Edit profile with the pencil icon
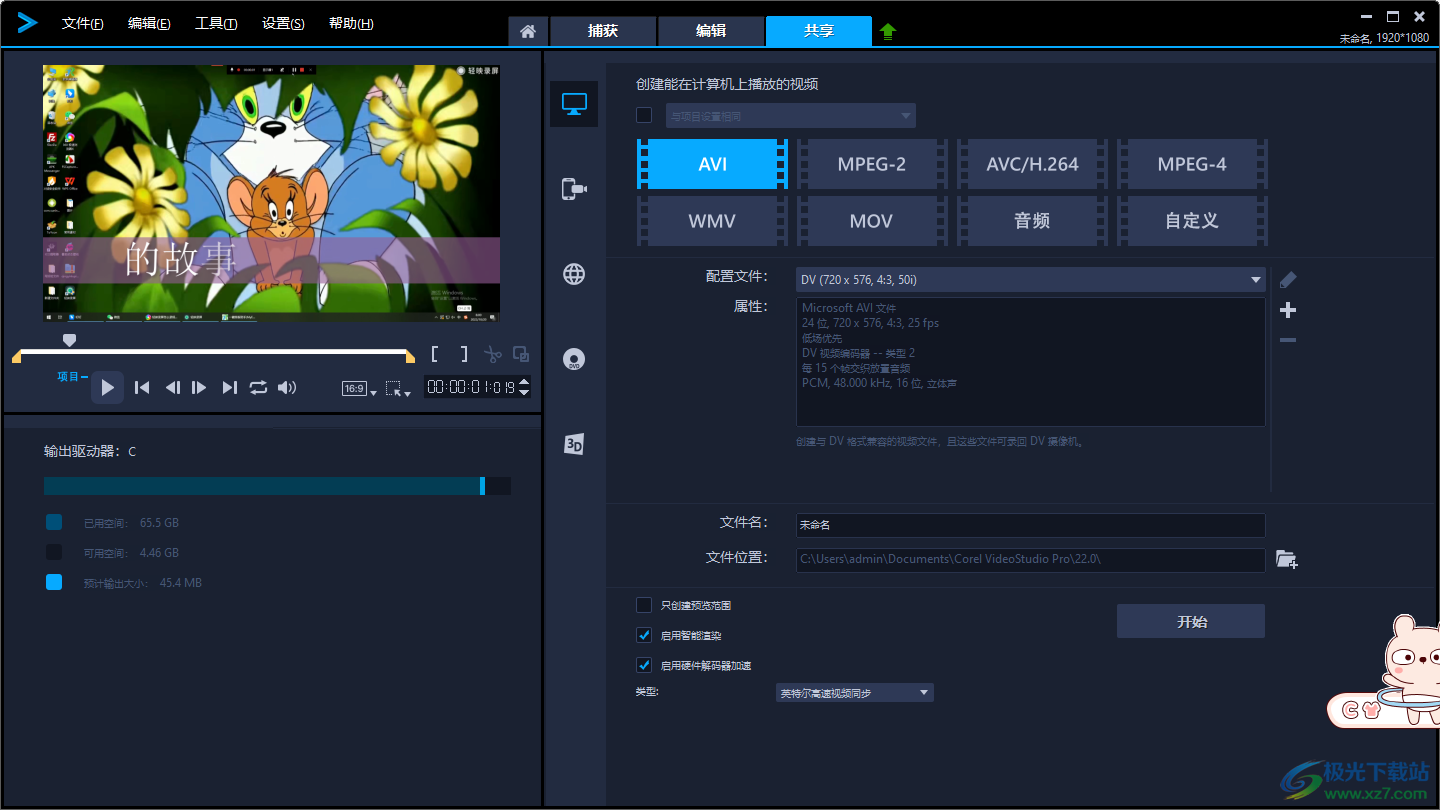 coord(1288,280)
